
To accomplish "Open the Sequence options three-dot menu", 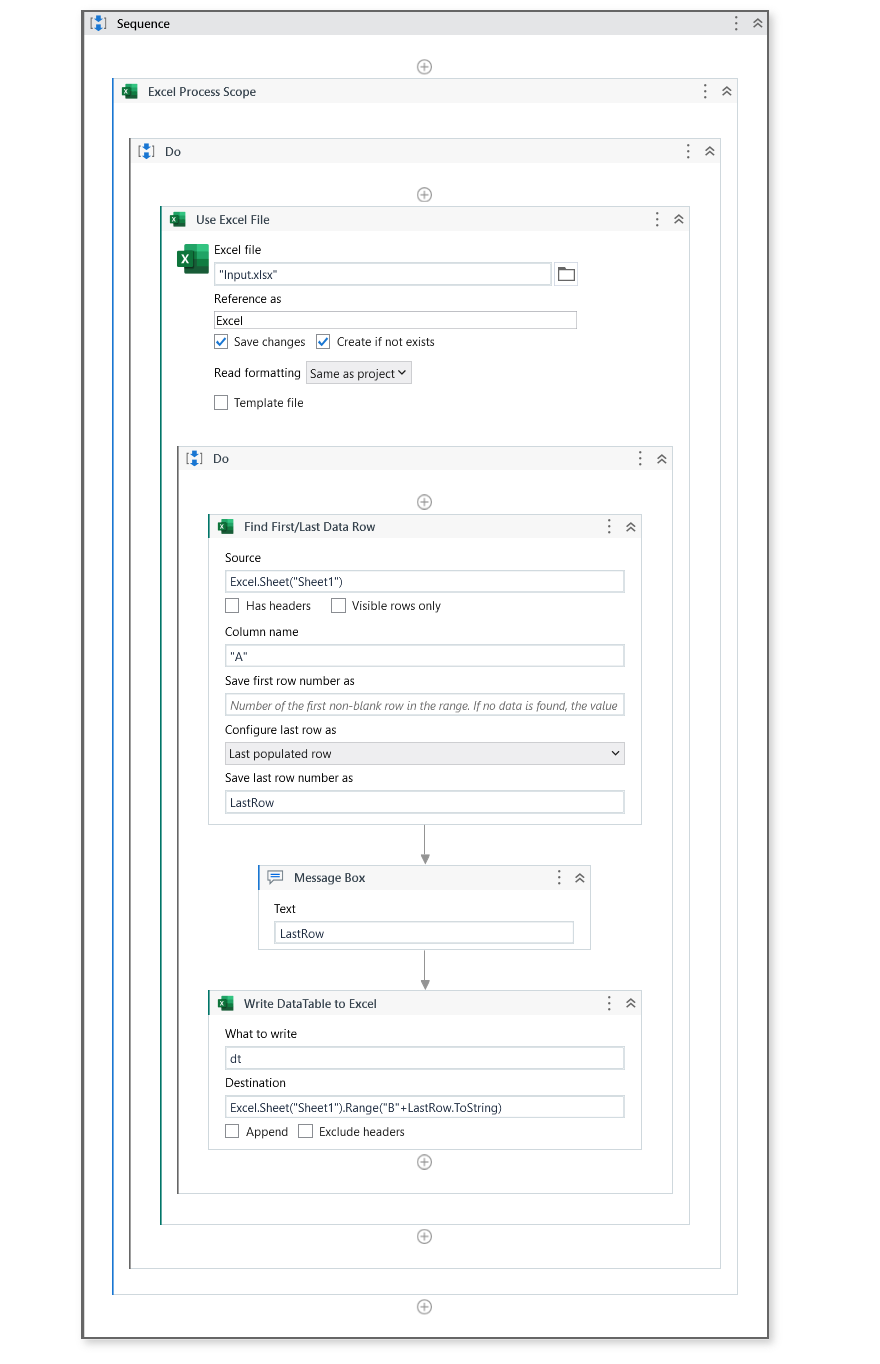I will [736, 23].
